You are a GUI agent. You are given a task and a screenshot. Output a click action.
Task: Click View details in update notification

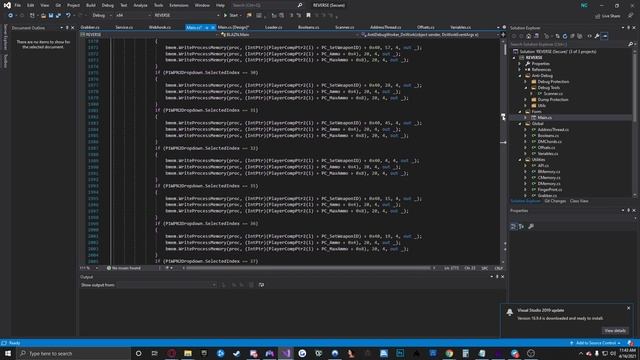coord(615,331)
